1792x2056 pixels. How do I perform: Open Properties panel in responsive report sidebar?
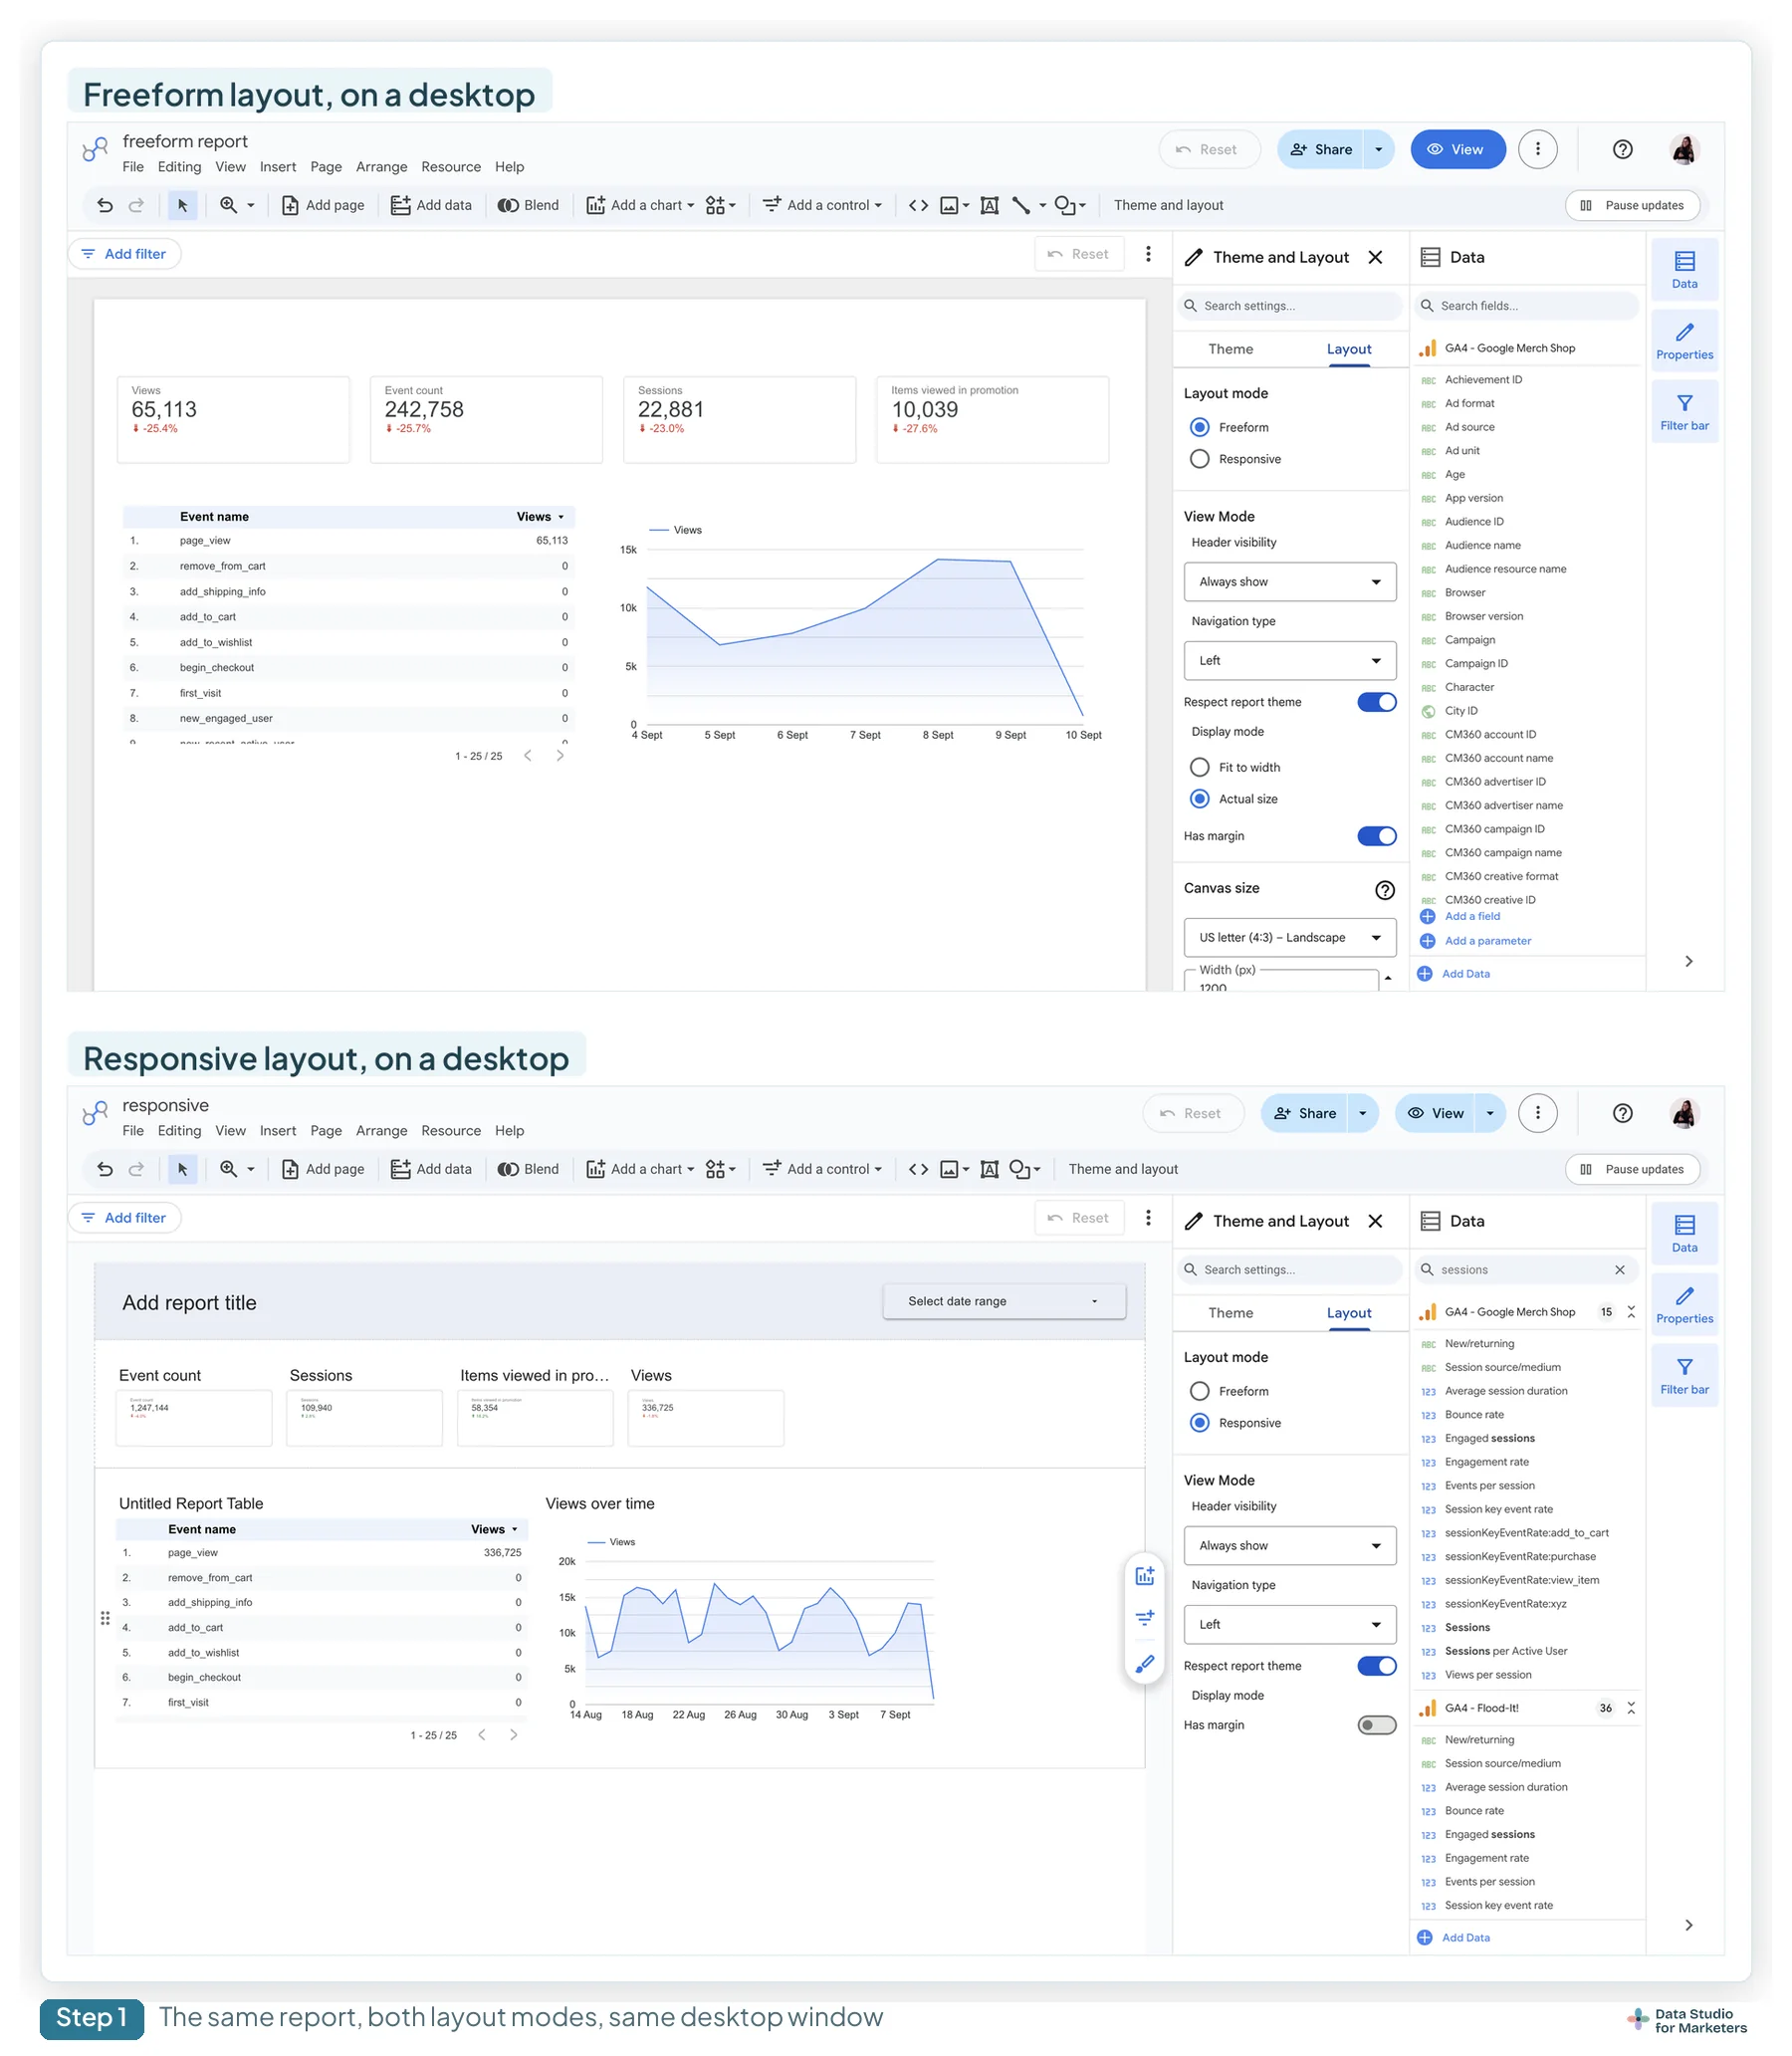pos(1684,1304)
